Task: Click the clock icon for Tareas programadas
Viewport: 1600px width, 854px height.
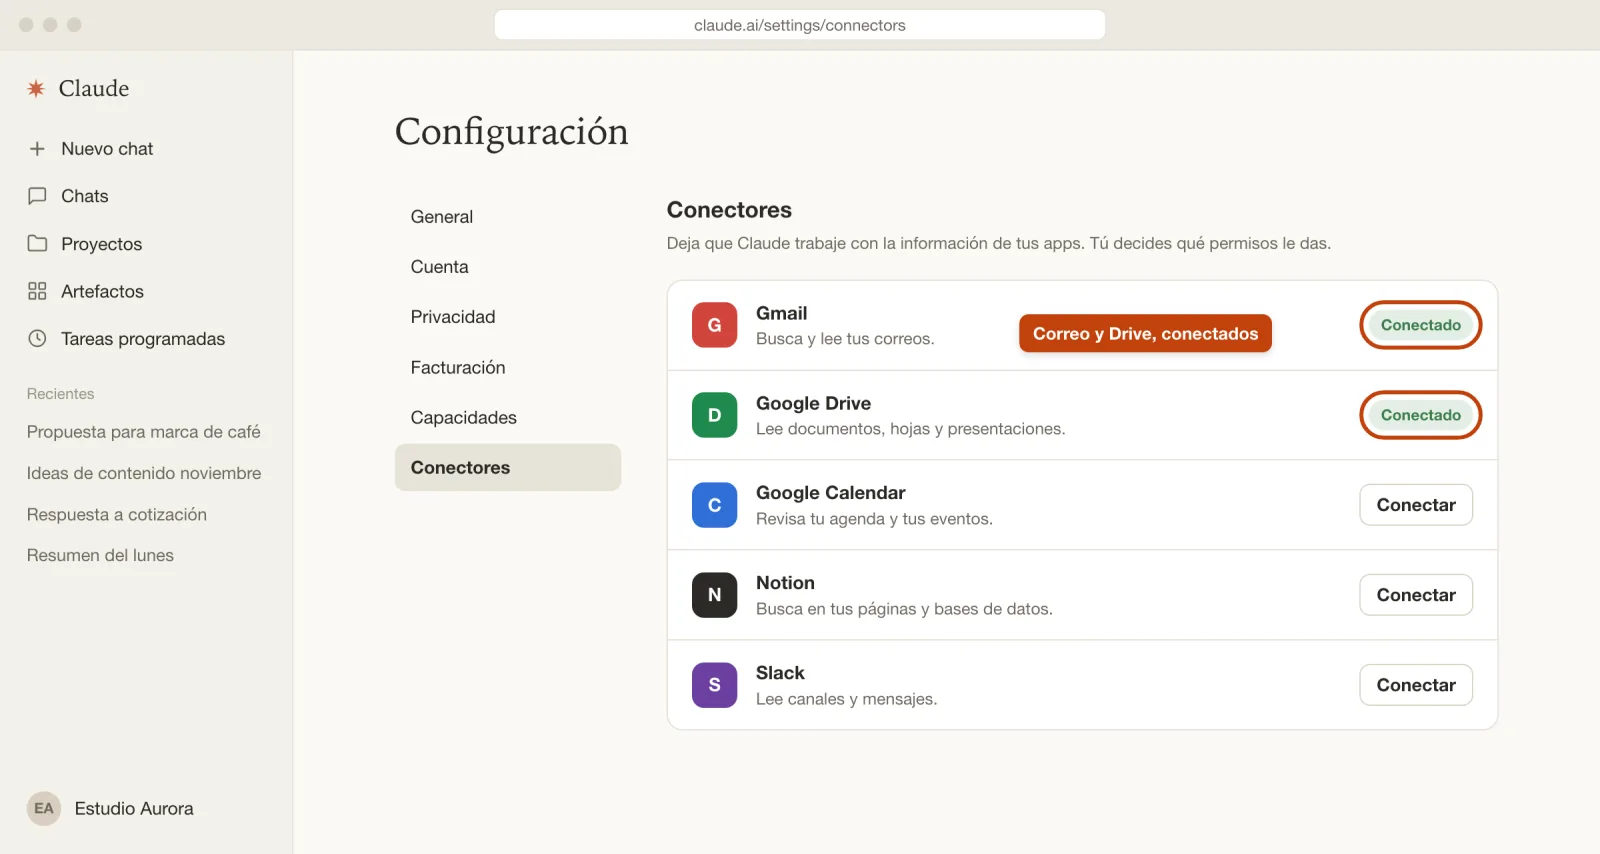Action: [37, 338]
